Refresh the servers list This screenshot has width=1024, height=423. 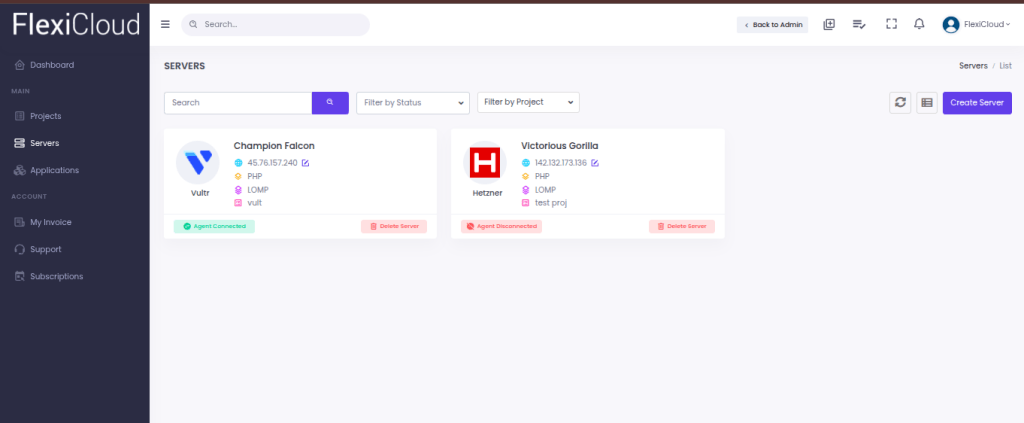point(900,102)
